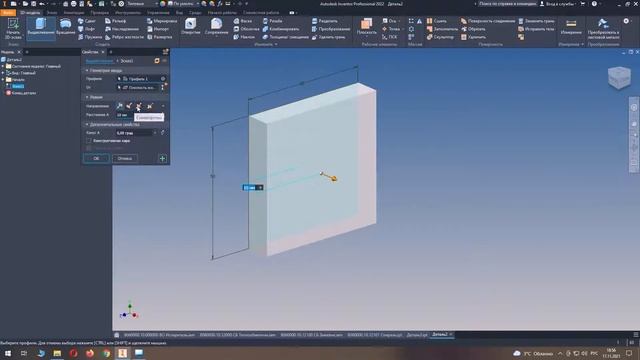The image size is (640, 360).
Task: Set asymmetric extrusion direction in Properties panel
Action: (150, 106)
